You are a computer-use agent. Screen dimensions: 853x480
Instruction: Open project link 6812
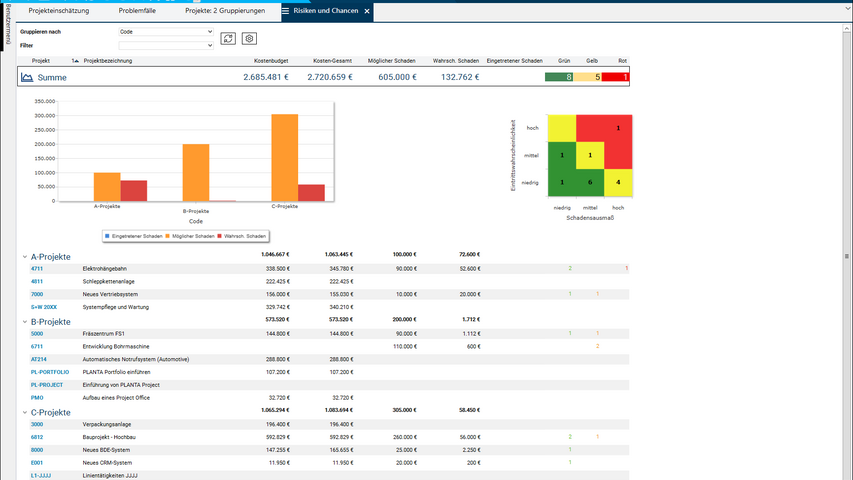click(37, 437)
